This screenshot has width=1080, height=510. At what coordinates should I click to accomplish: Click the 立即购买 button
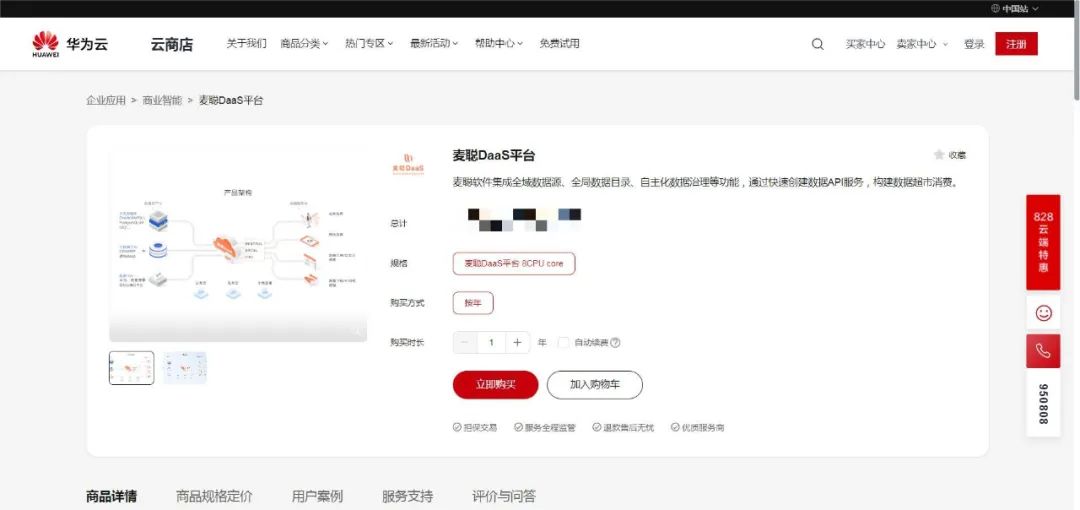point(495,385)
